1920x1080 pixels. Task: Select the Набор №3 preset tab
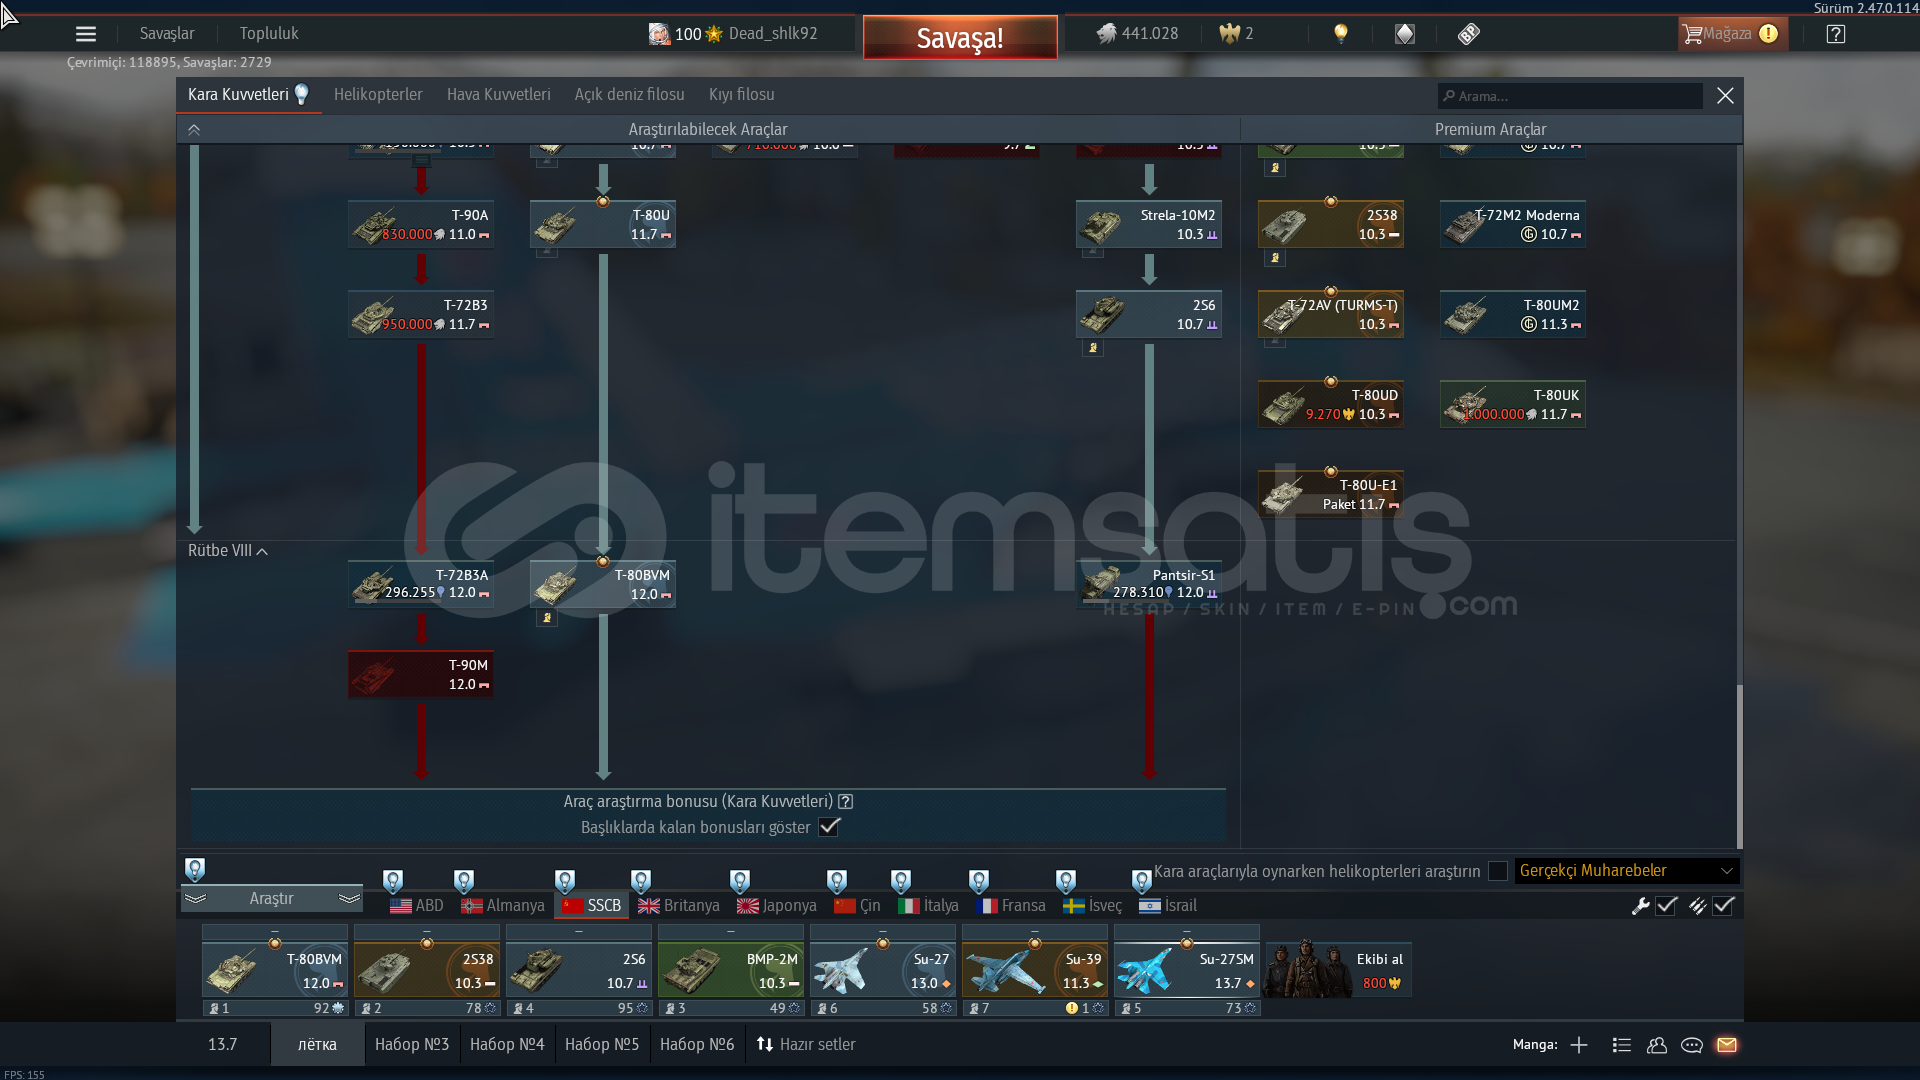[x=412, y=1045]
